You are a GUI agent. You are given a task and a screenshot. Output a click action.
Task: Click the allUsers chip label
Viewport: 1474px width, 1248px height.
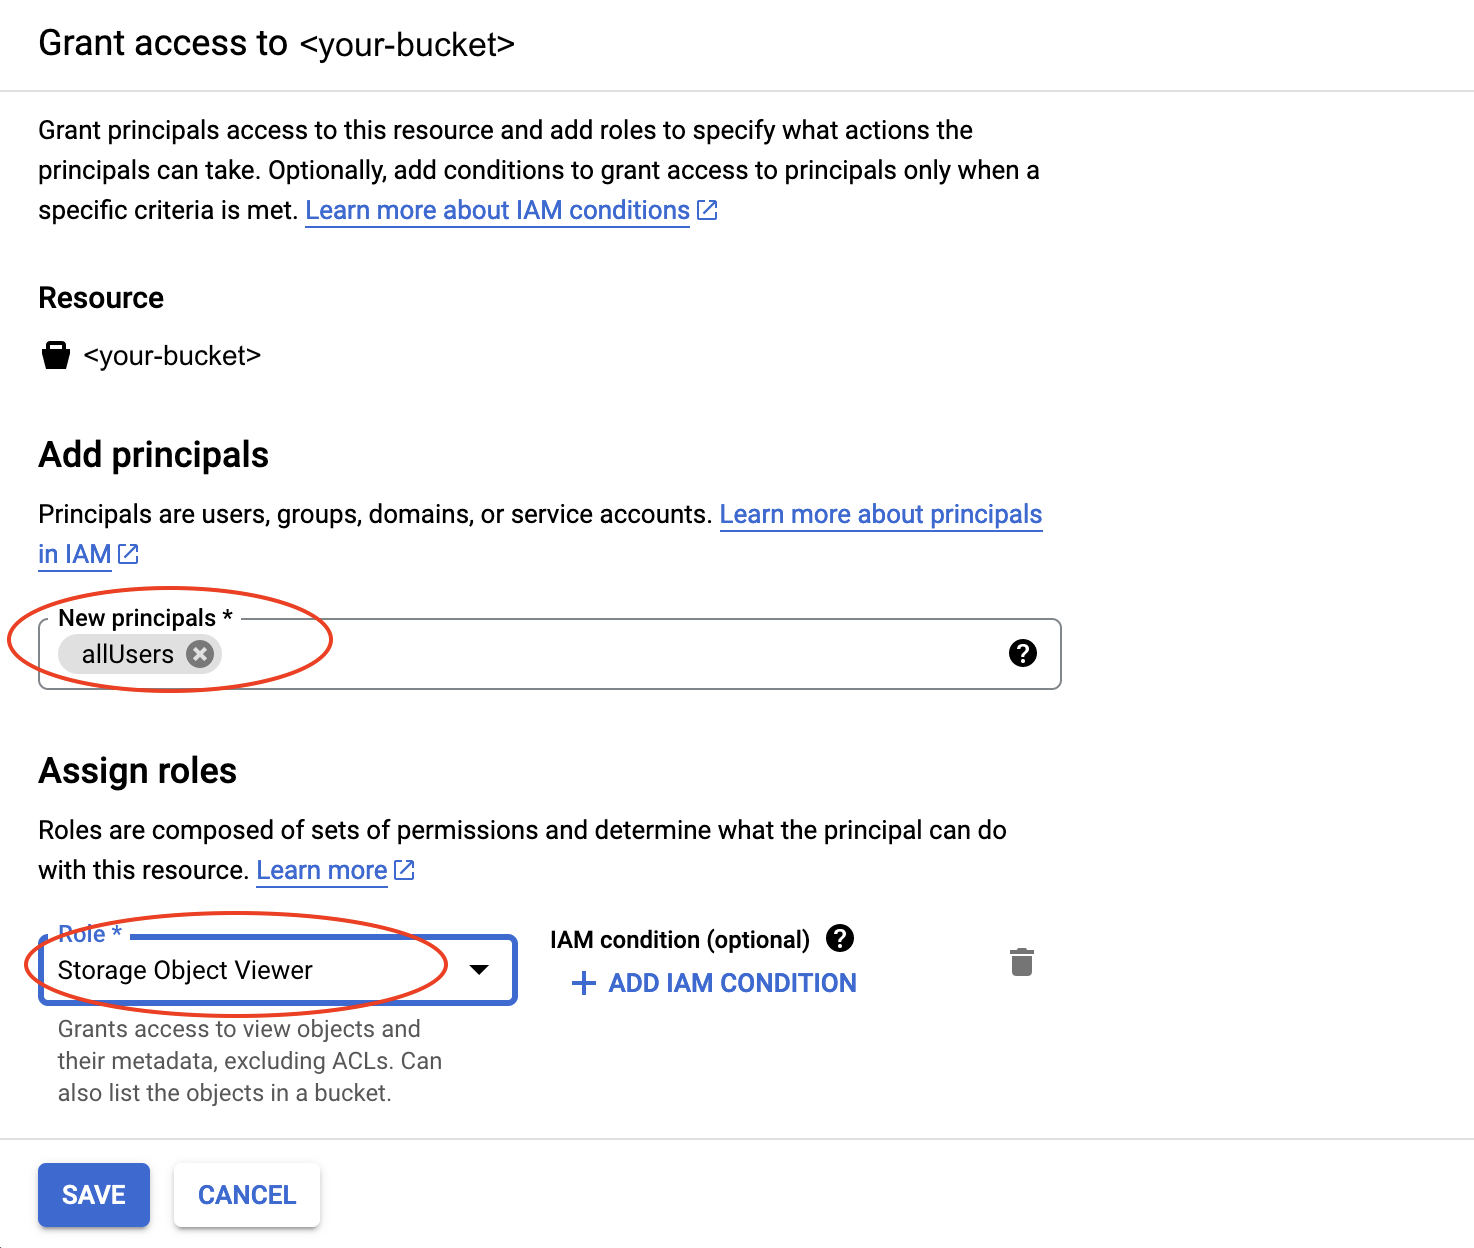127,654
